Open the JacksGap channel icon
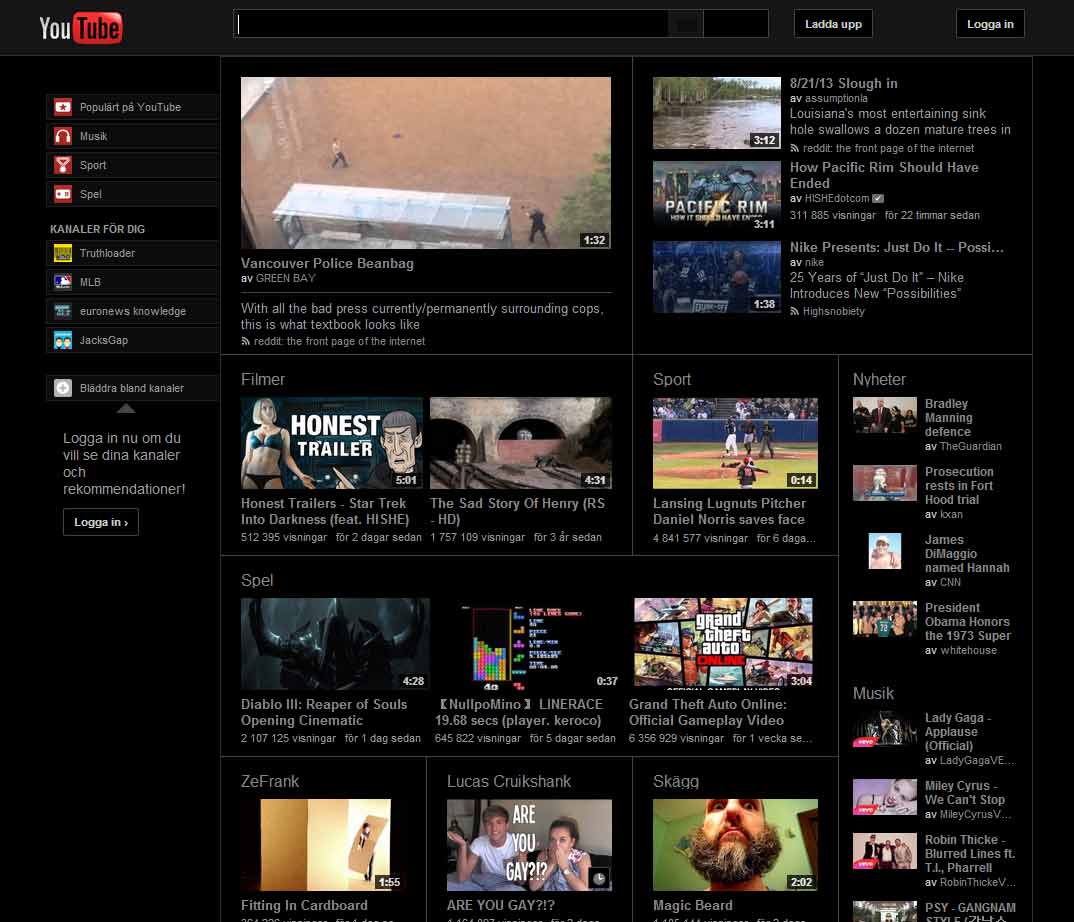The height and width of the screenshot is (922, 1074). tap(62, 339)
